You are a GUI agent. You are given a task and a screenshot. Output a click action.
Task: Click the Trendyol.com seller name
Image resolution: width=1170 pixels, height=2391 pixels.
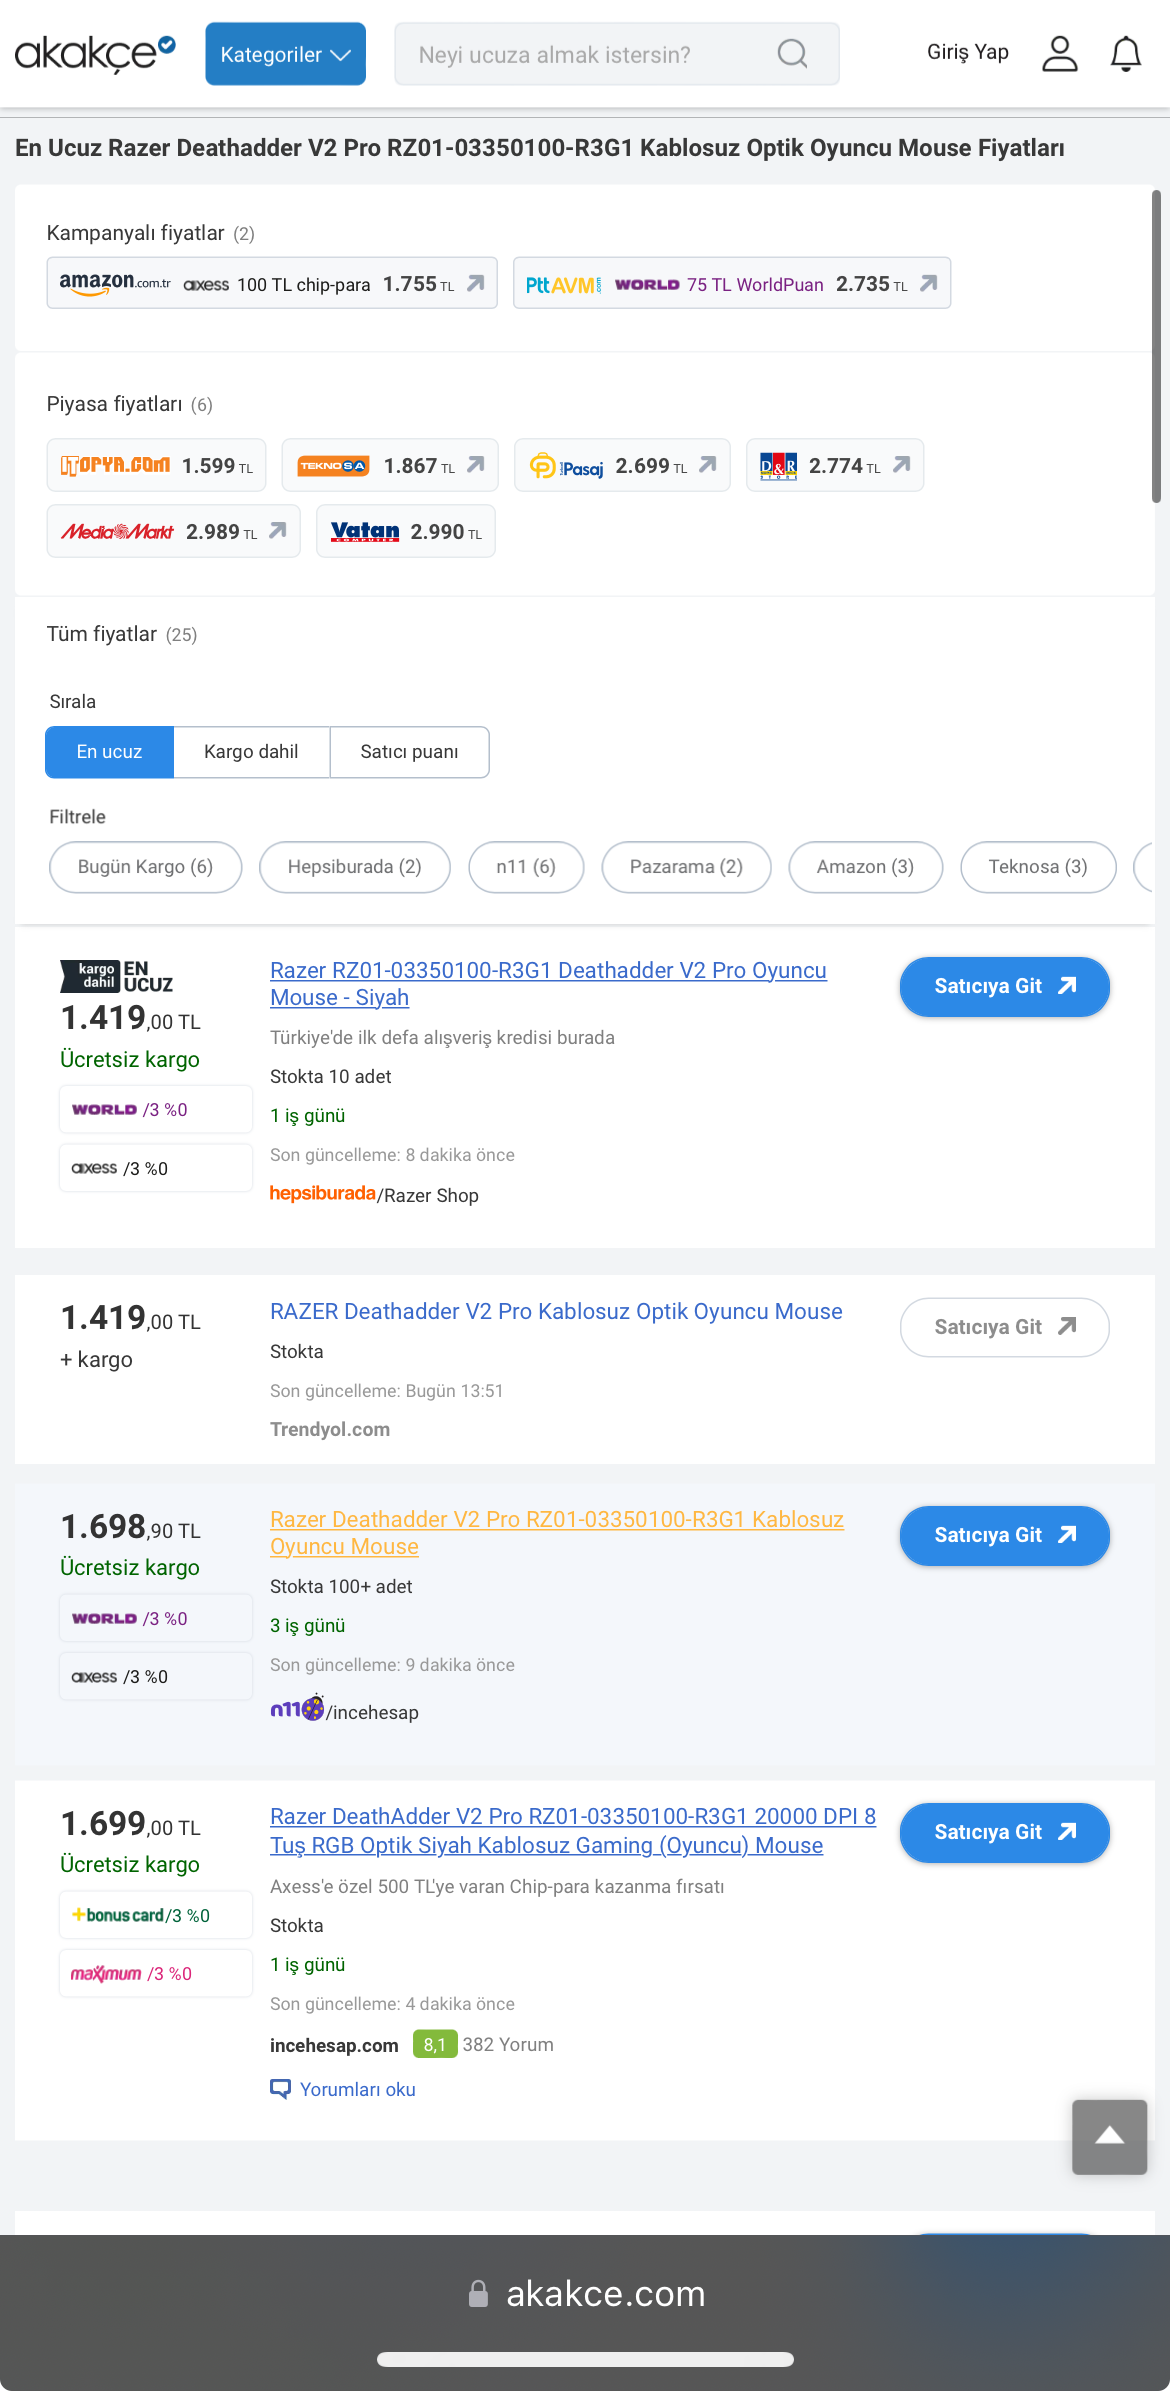coord(330,1430)
